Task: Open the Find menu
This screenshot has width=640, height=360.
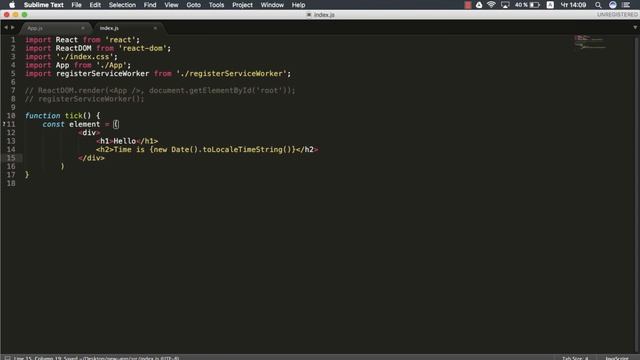Action: [x=150, y=5]
